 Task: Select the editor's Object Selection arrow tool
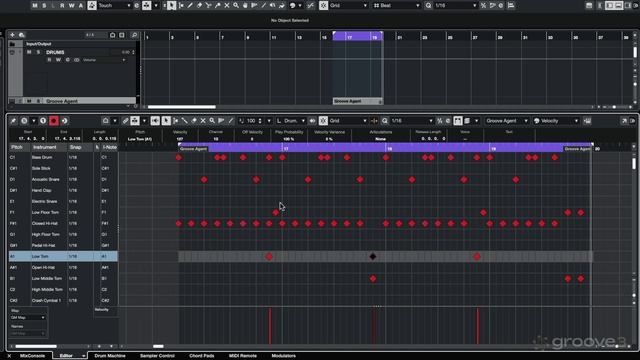pyautogui.click(x=166, y=121)
